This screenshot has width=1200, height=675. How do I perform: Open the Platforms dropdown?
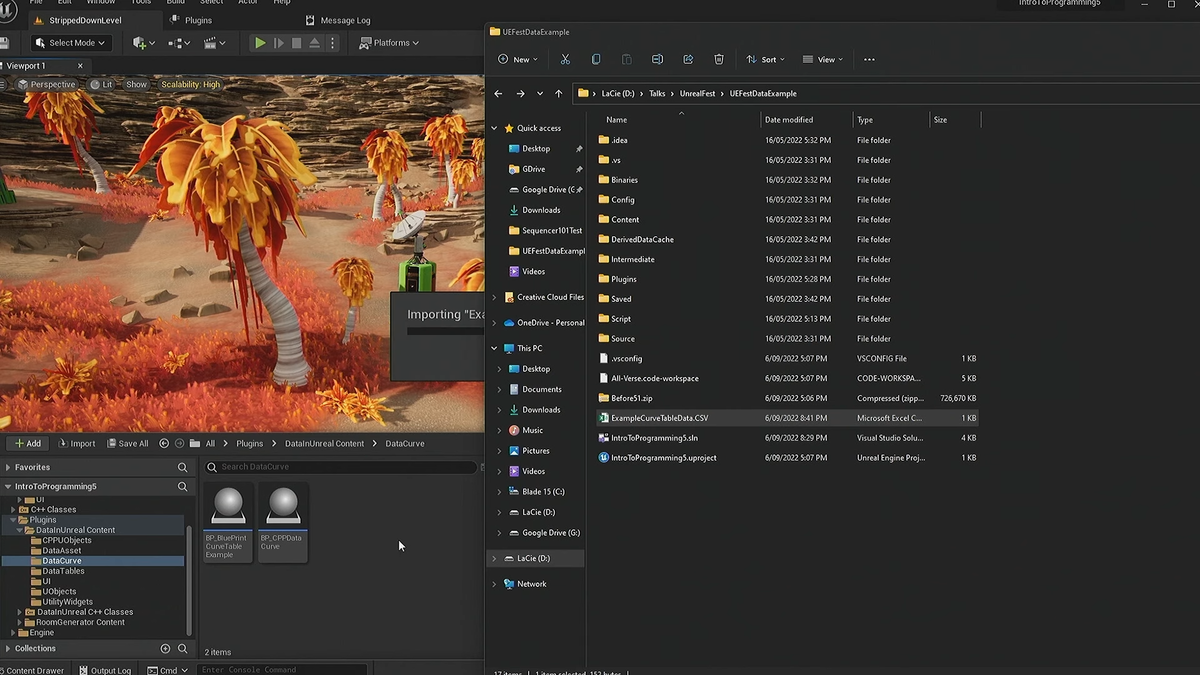point(390,43)
